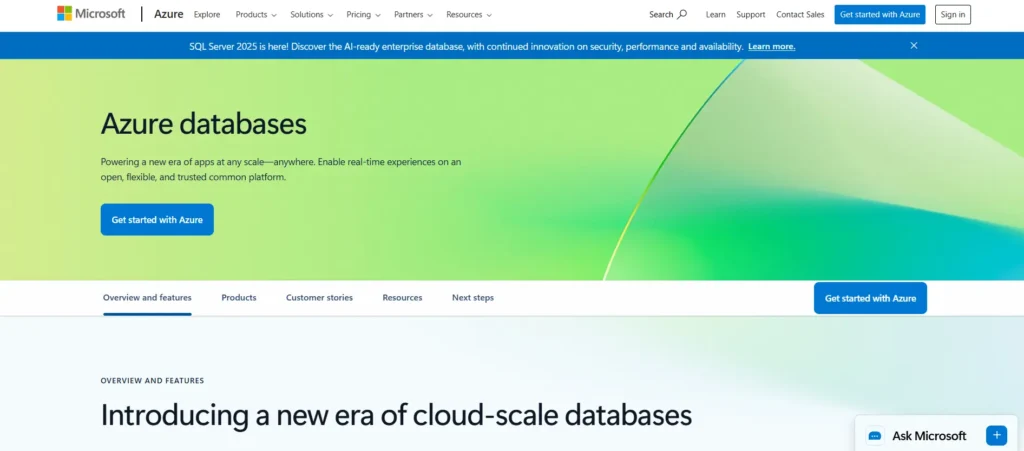Follow the Learn more banner link
The height and width of the screenshot is (451, 1024).
[x=772, y=46]
